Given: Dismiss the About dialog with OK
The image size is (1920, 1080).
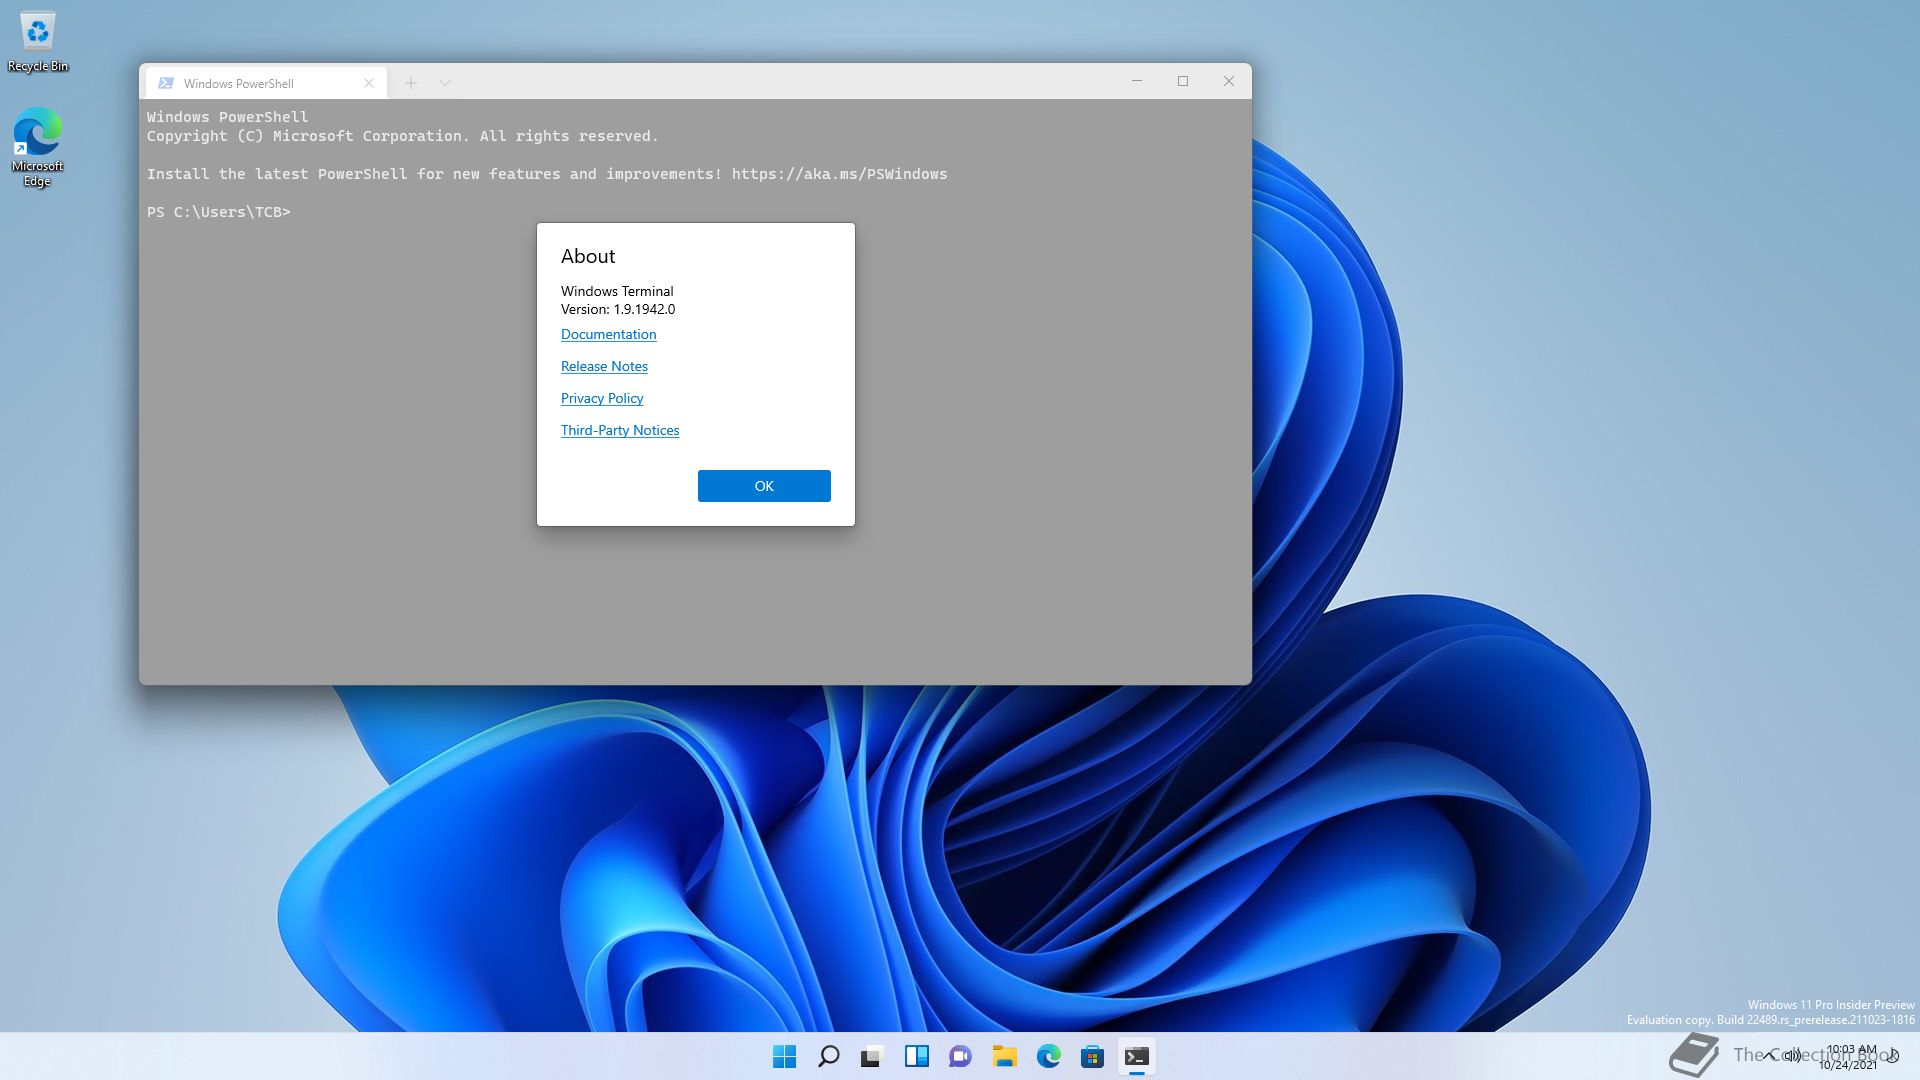Looking at the screenshot, I should click(x=764, y=486).
